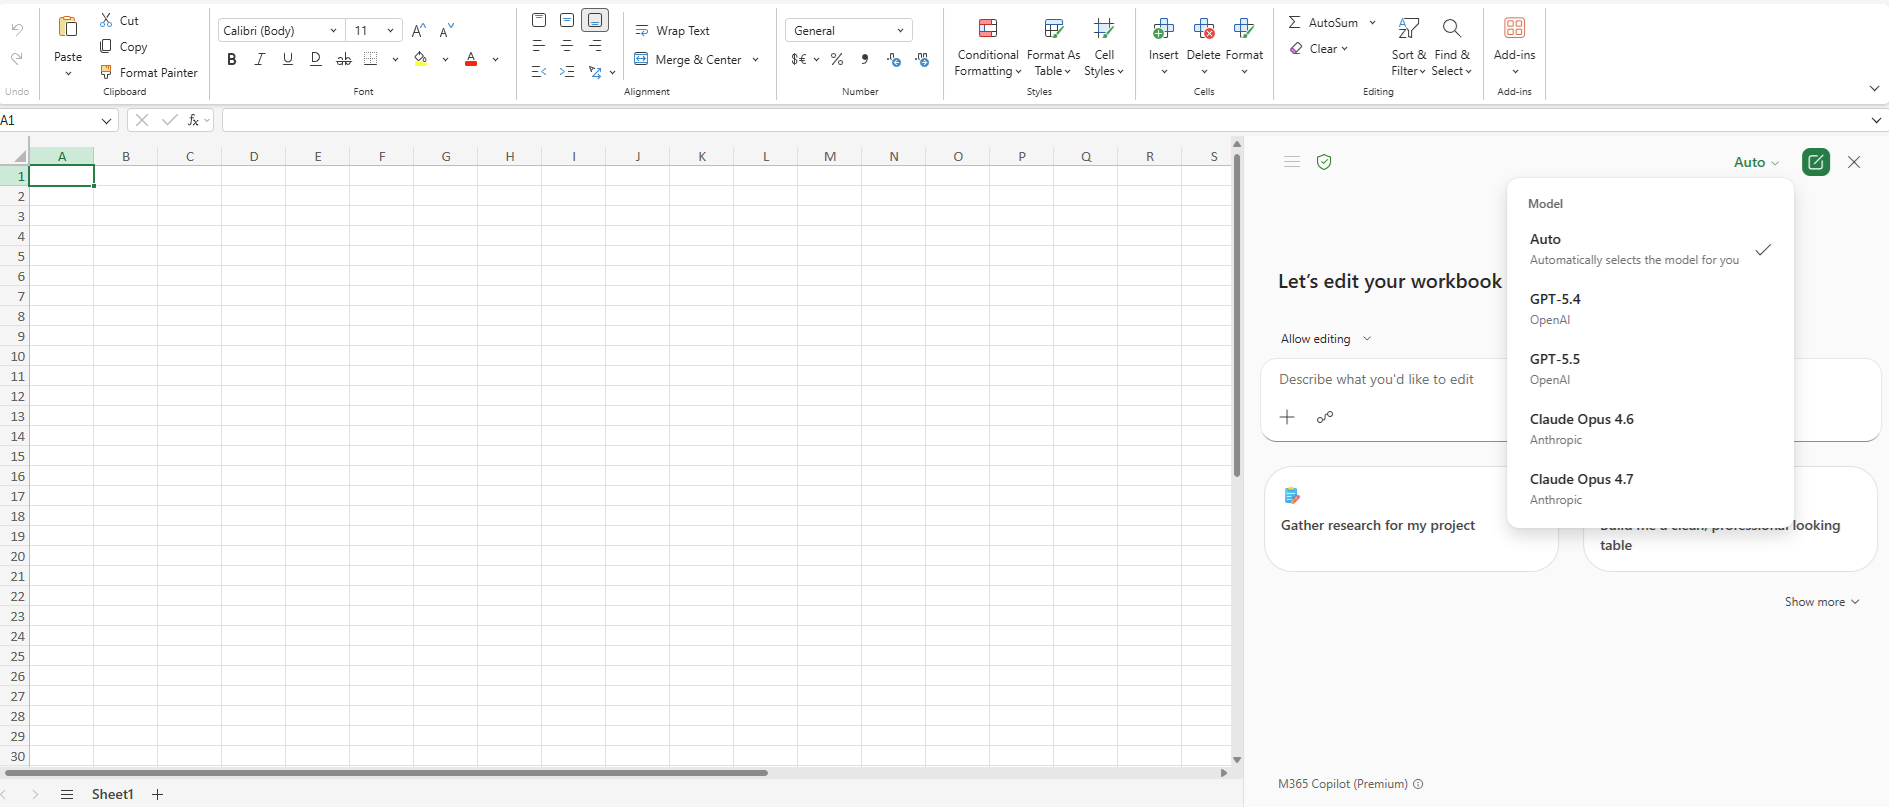Add a new sheet with plus icon

click(x=157, y=794)
